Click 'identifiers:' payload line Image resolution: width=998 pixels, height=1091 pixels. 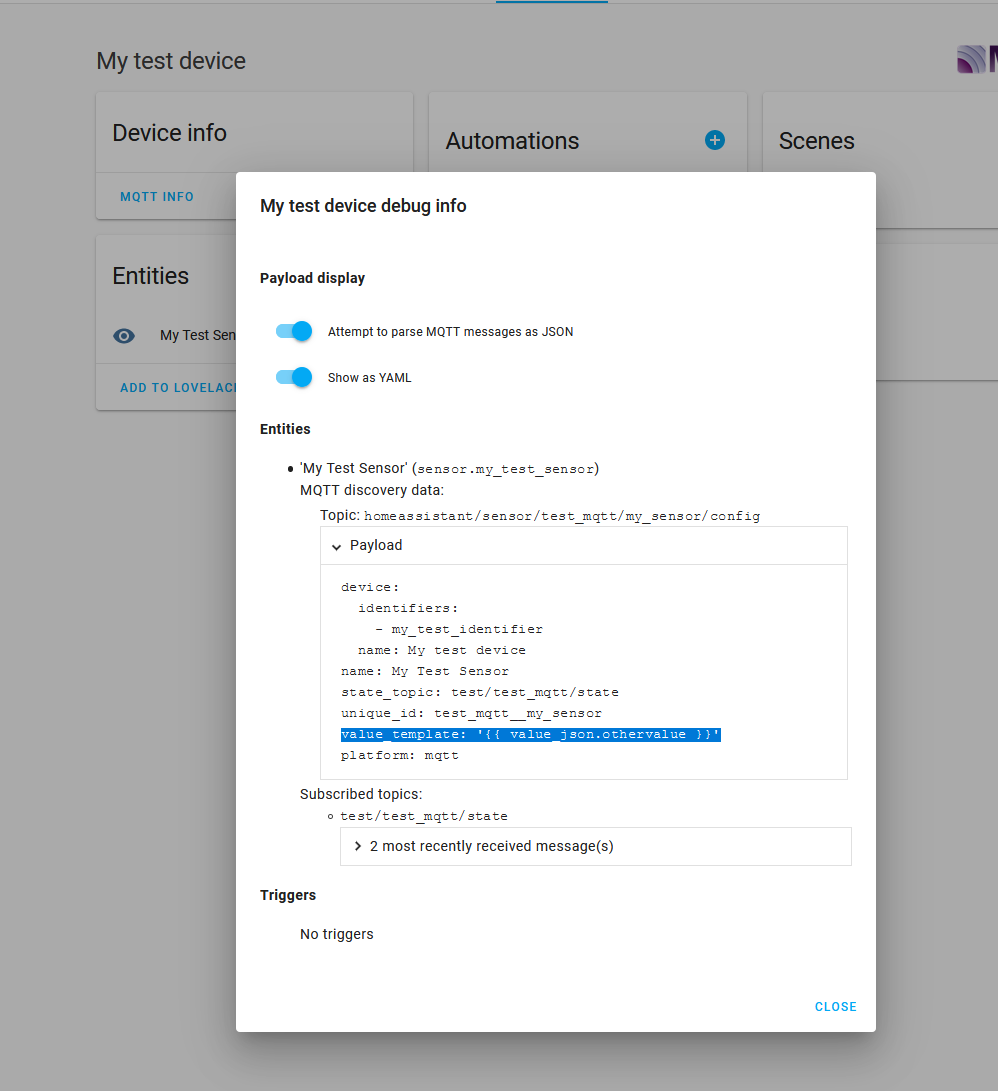408,608
